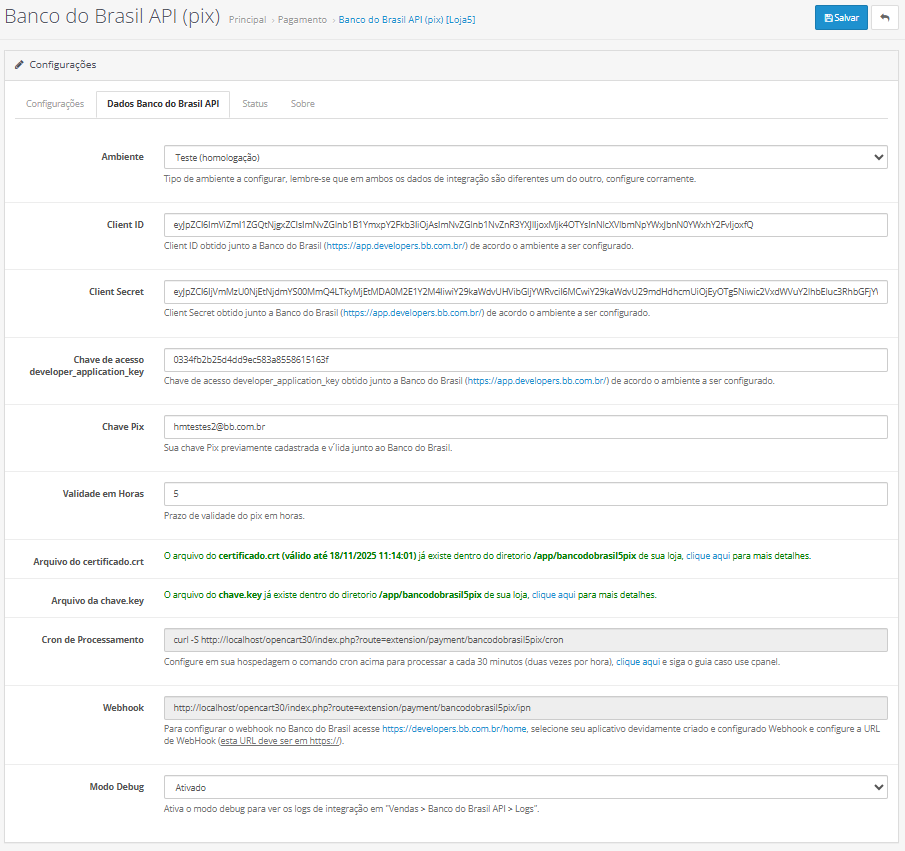Expand the Modo Debug dropdown
The width and height of the screenshot is (905, 851).
[525, 787]
